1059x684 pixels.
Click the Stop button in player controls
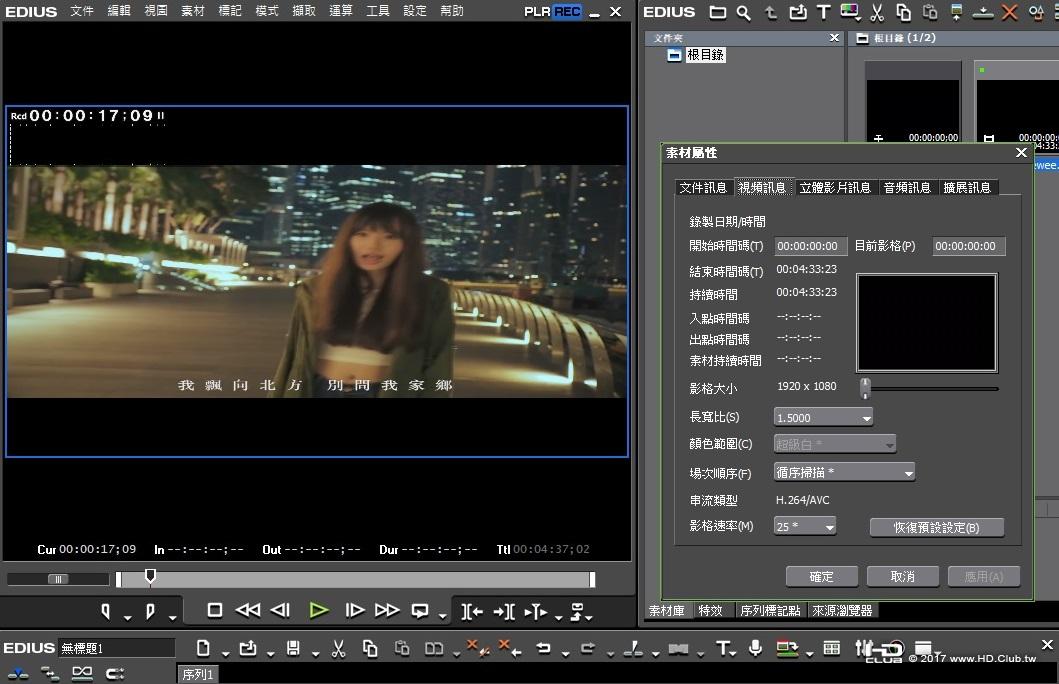215,610
